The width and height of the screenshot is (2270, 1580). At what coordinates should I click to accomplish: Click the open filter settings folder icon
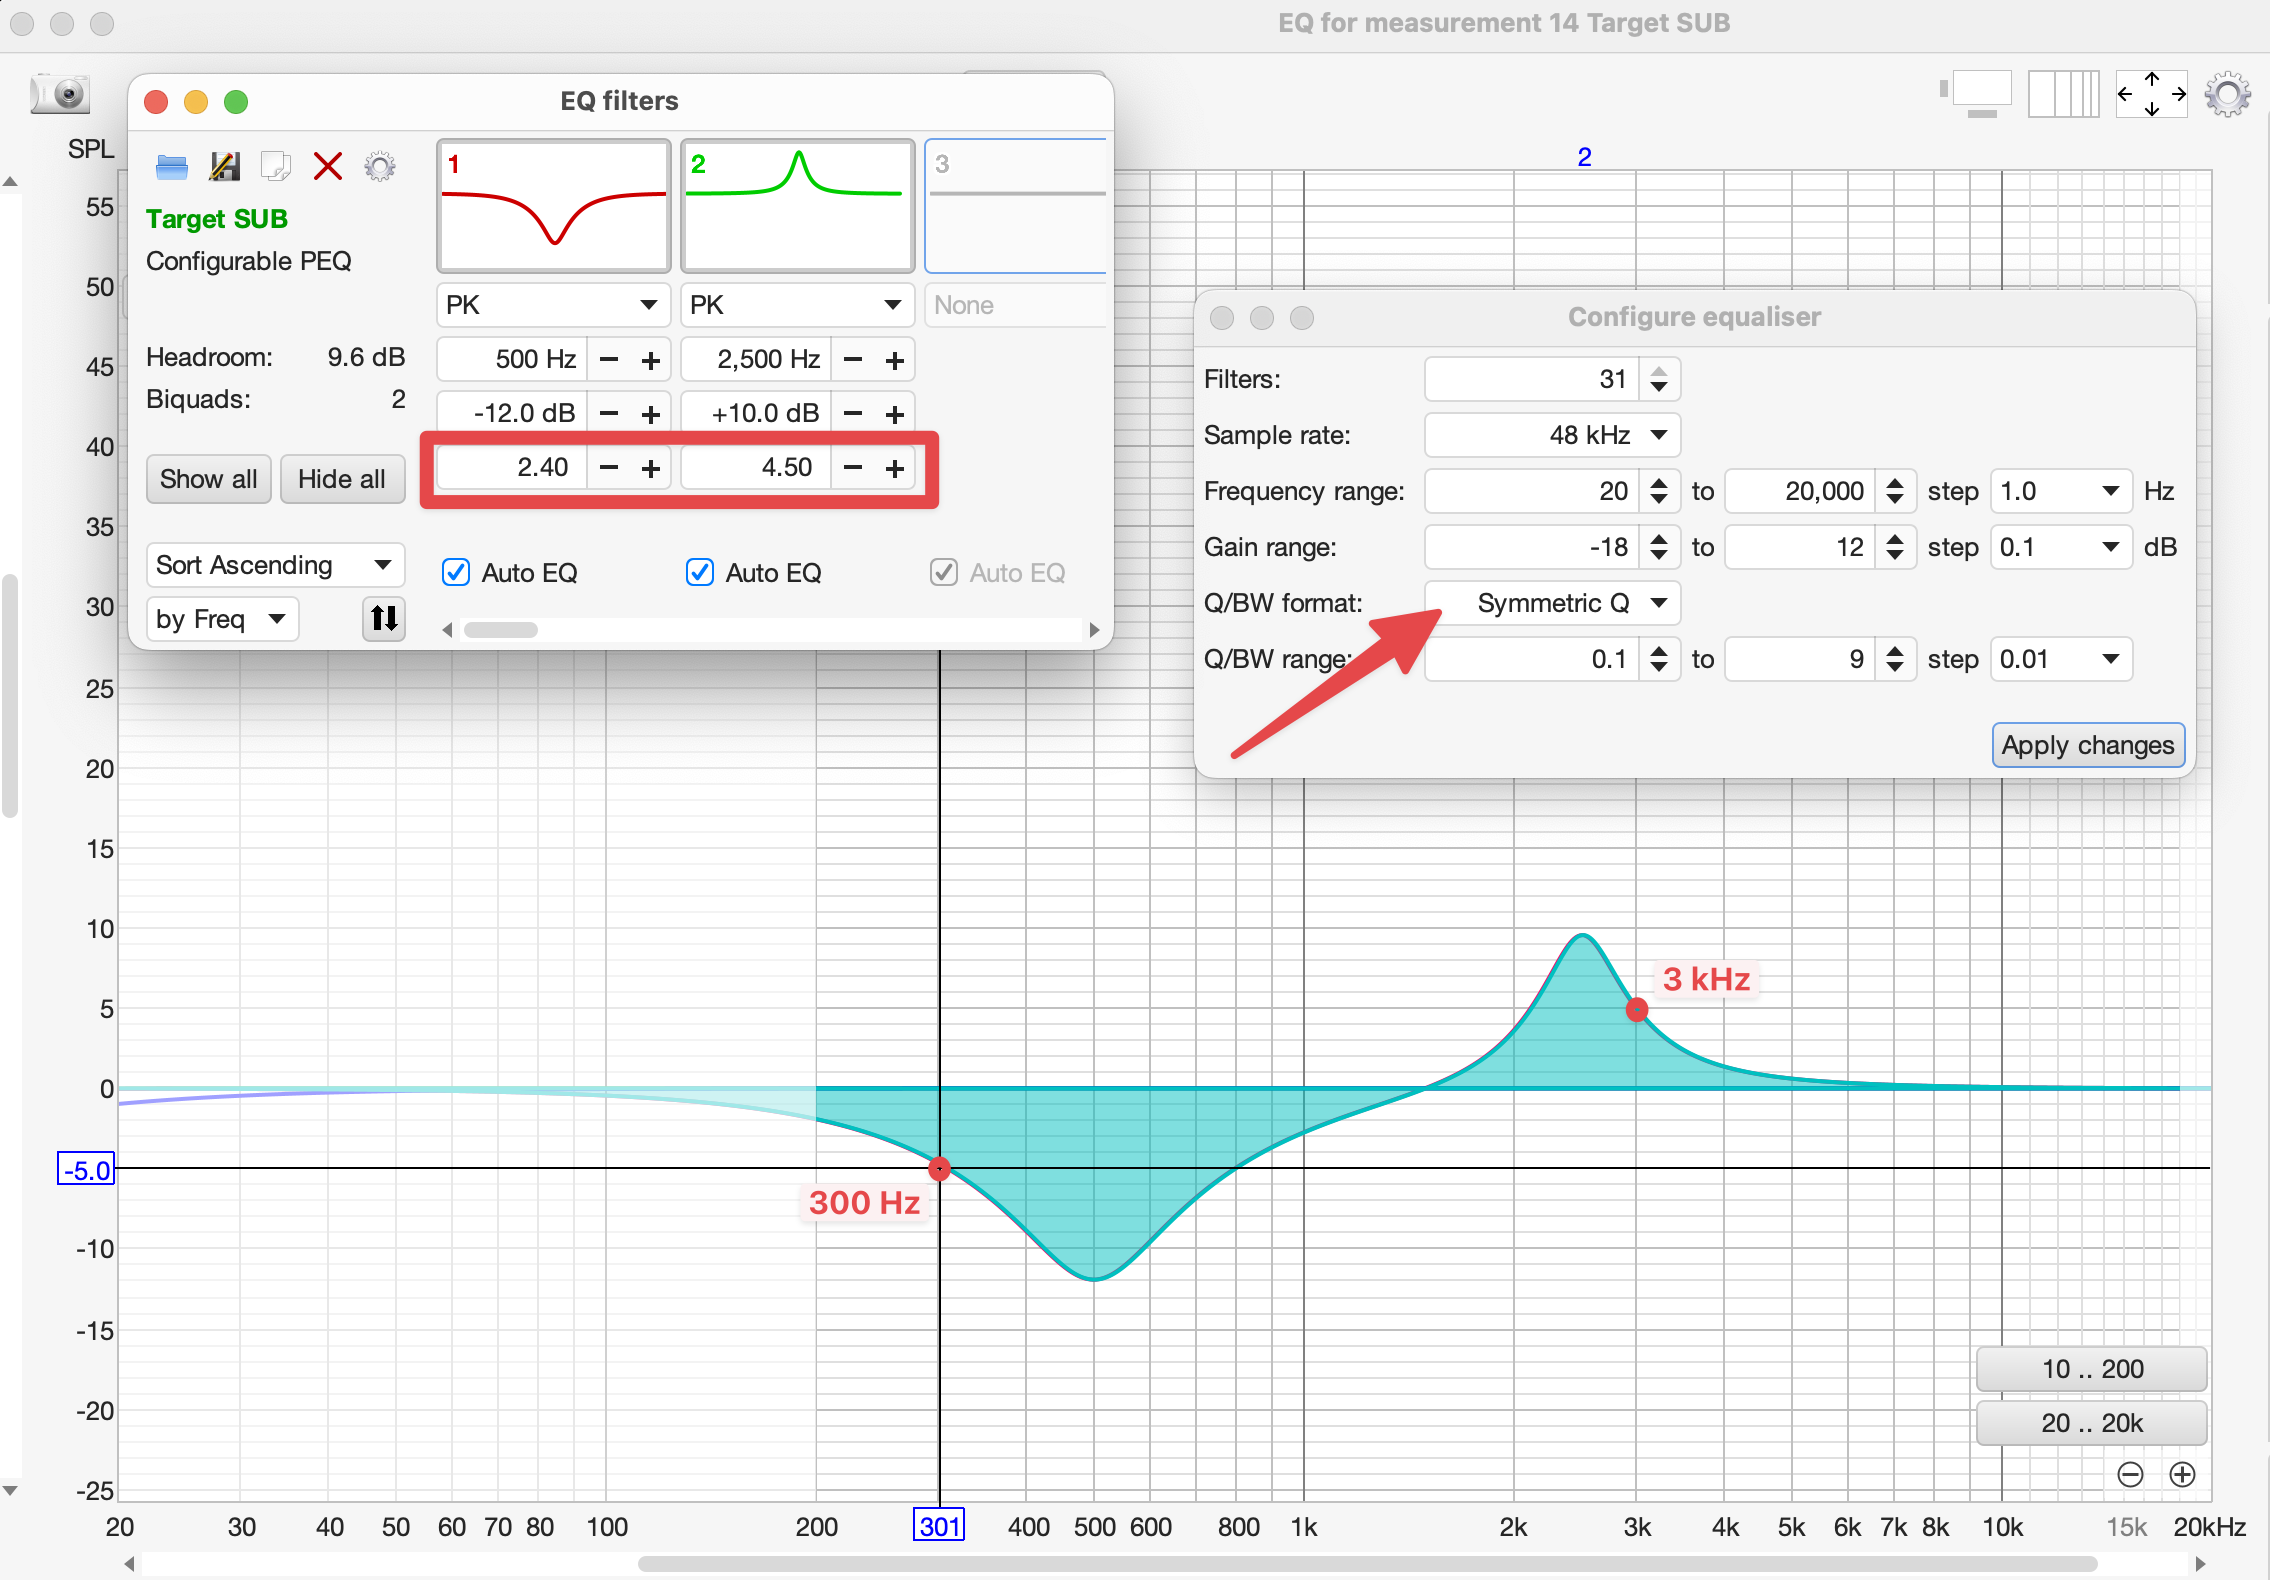click(172, 166)
